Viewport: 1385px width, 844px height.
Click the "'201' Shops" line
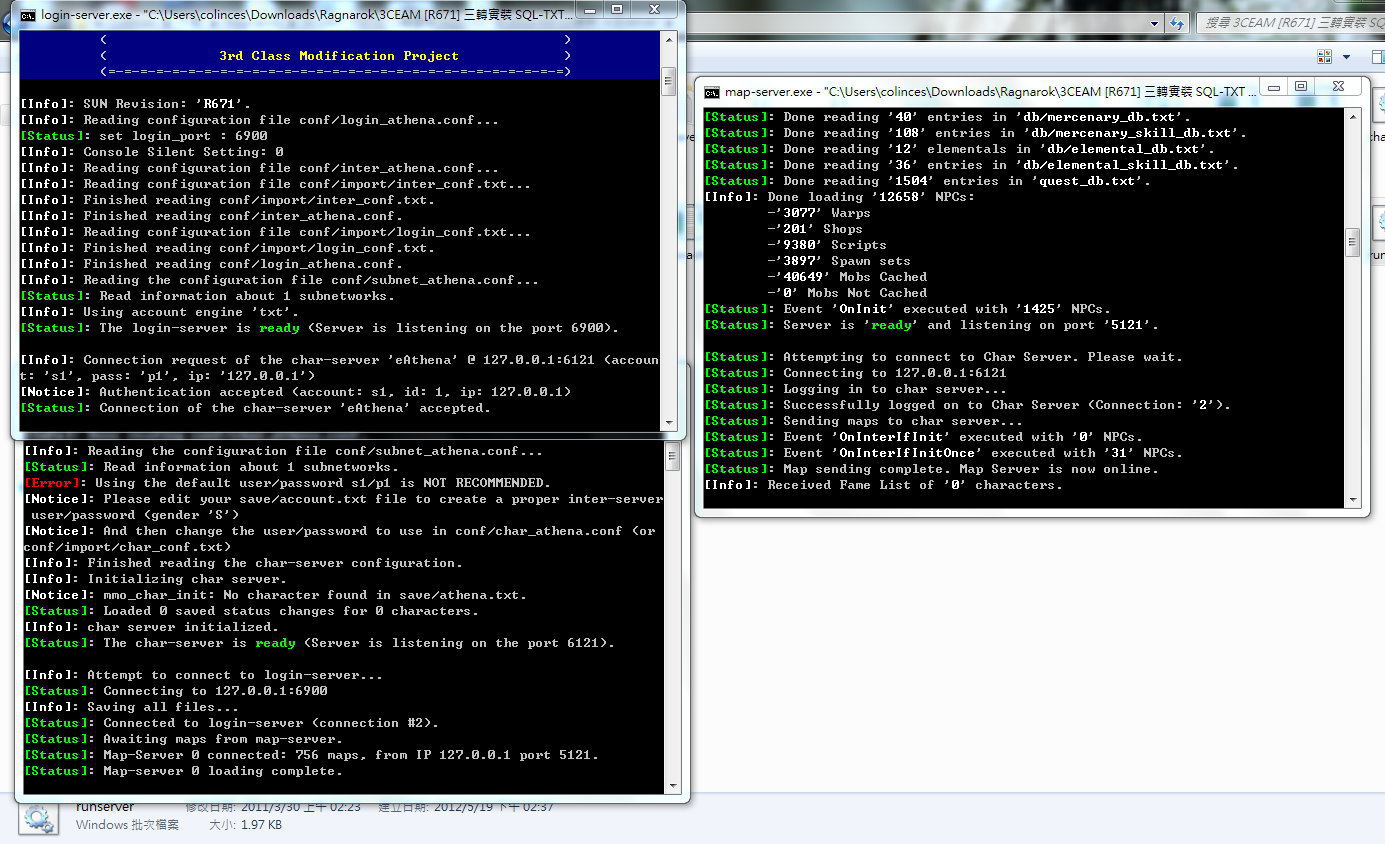tap(815, 229)
